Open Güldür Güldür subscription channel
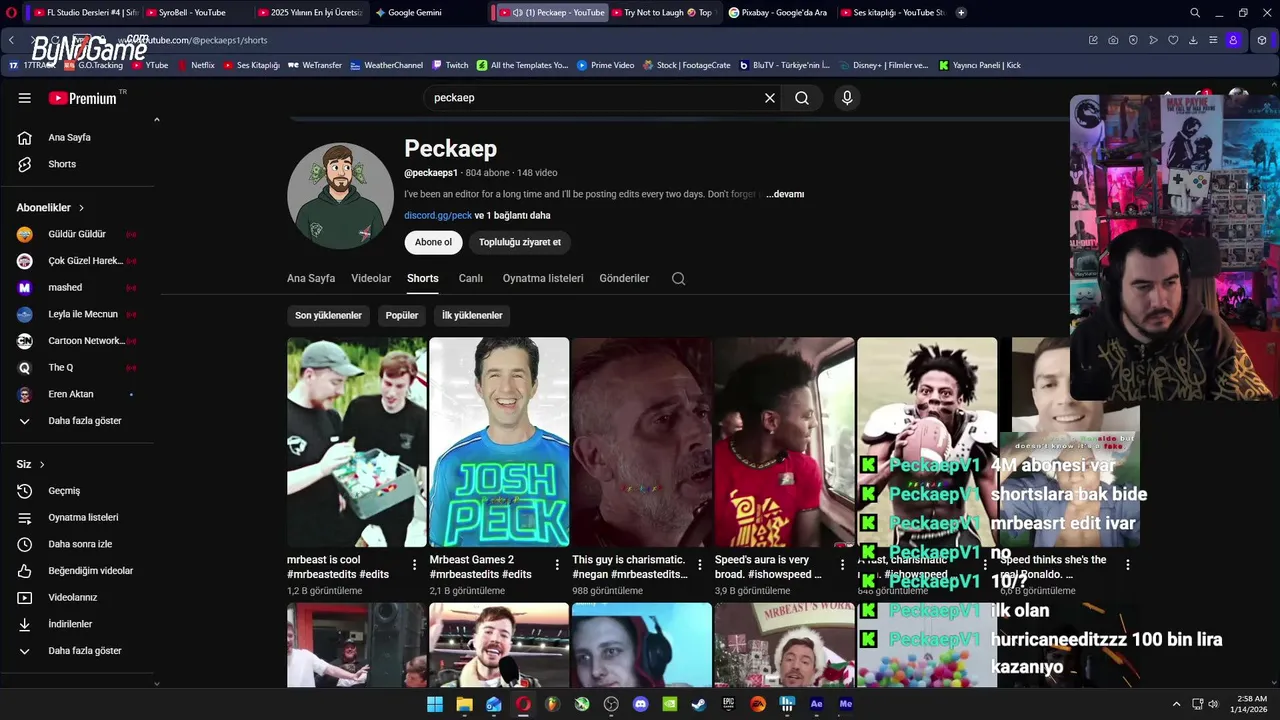Viewport: 1280px width, 720px height. (x=77, y=234)
